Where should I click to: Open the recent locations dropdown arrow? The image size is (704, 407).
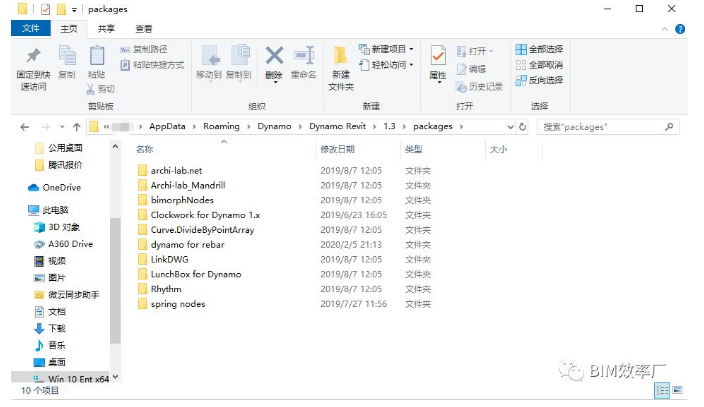(62, 127)
